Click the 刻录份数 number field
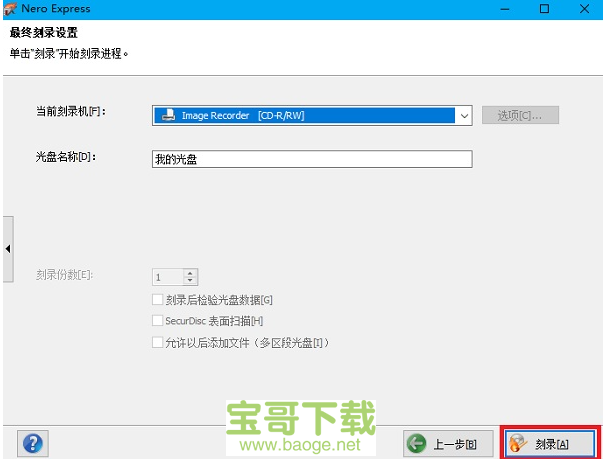The width and height of the screenshot is (603, 461). (168, 277)
